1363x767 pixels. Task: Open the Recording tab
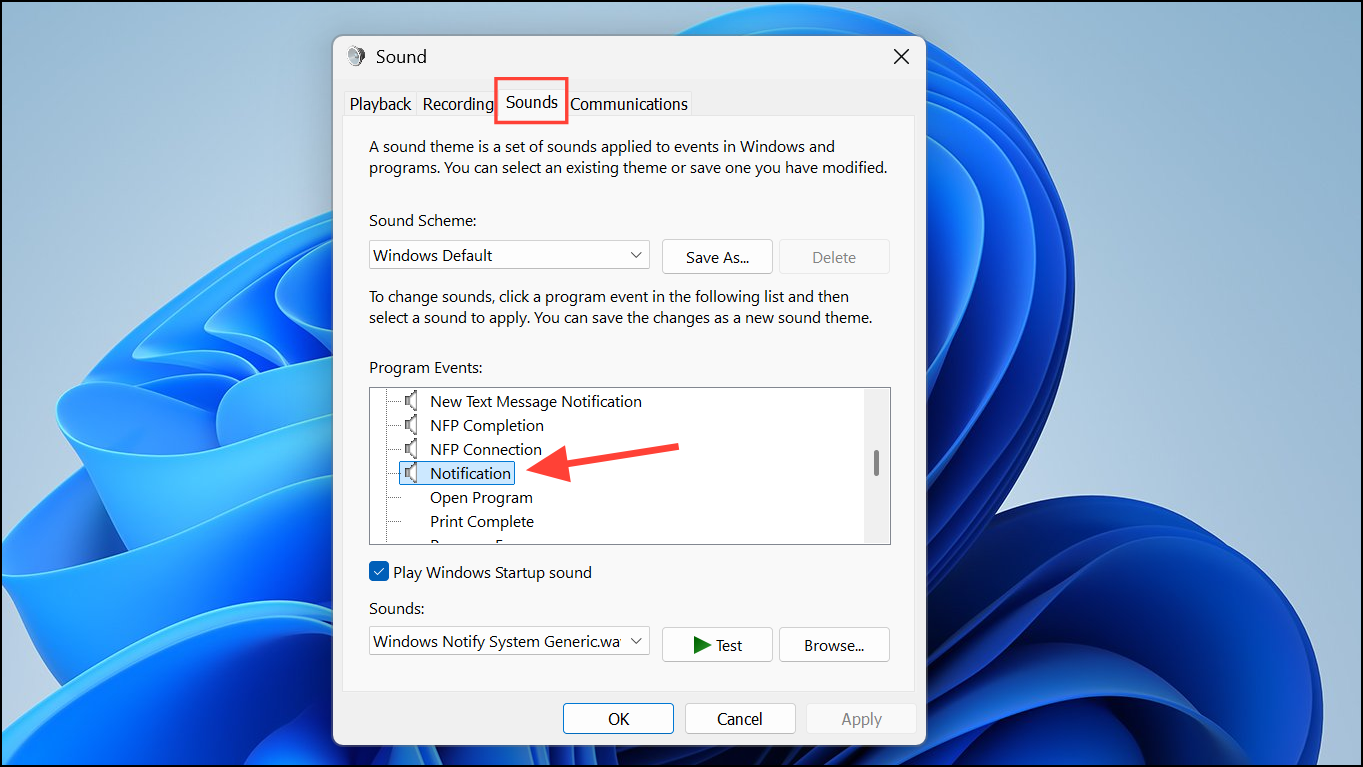[x=457, y=104]
